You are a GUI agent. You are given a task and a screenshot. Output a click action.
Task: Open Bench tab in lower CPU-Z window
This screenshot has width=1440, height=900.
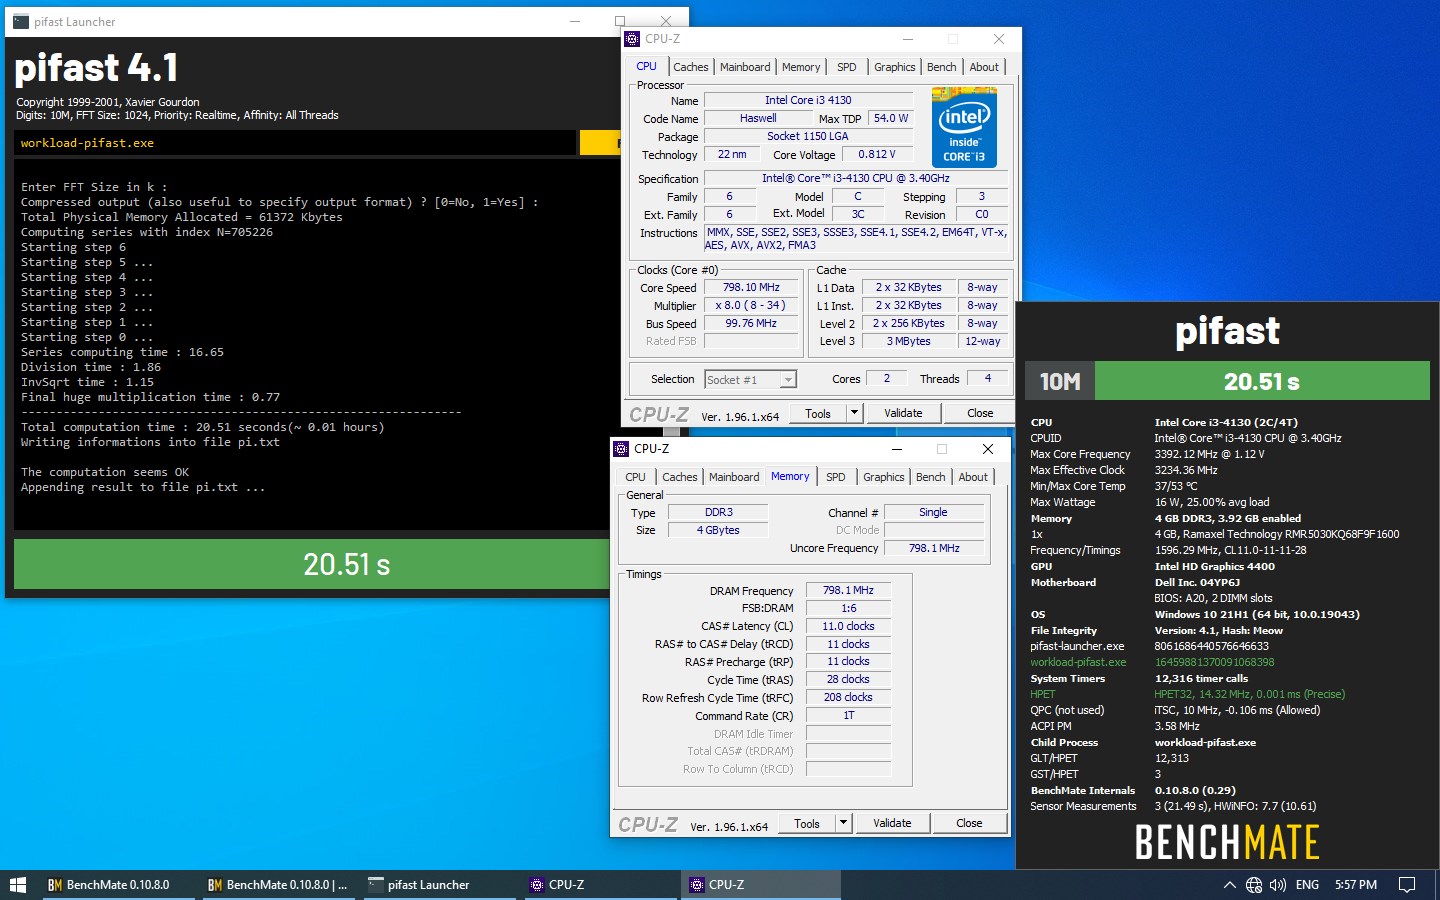pos(931,477)
